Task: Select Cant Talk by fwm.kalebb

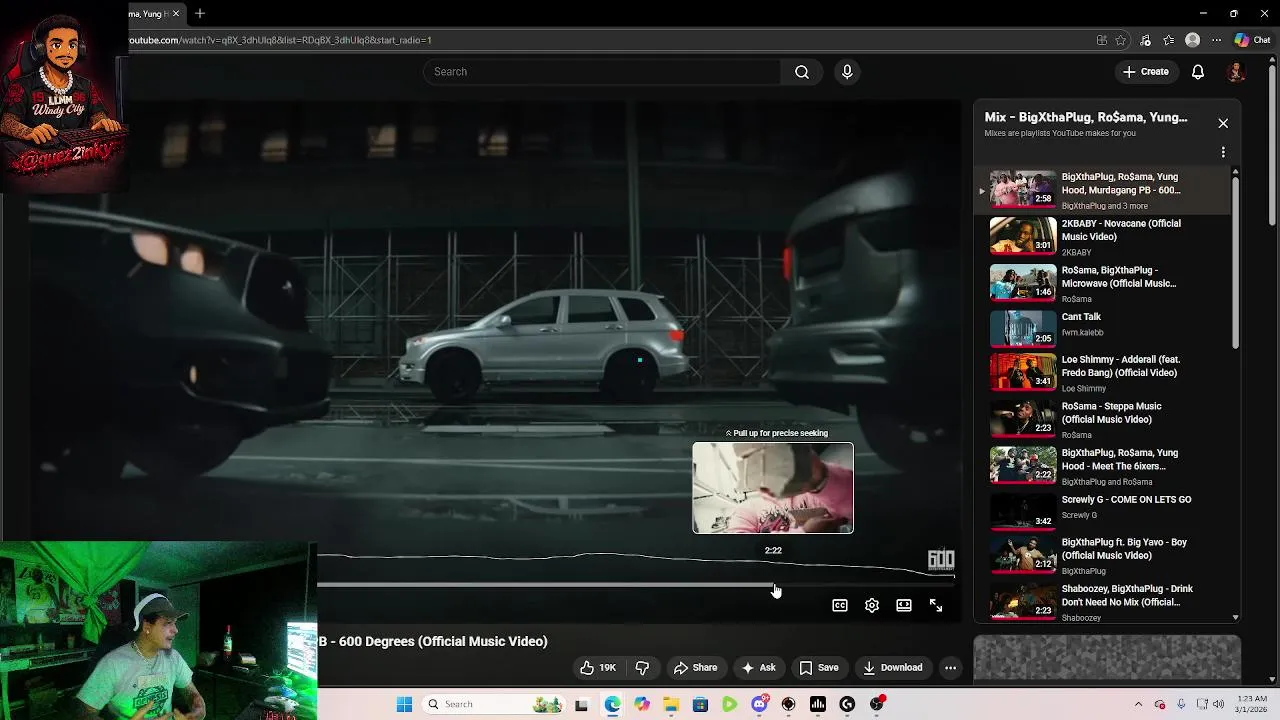Action: point(1103,330)
